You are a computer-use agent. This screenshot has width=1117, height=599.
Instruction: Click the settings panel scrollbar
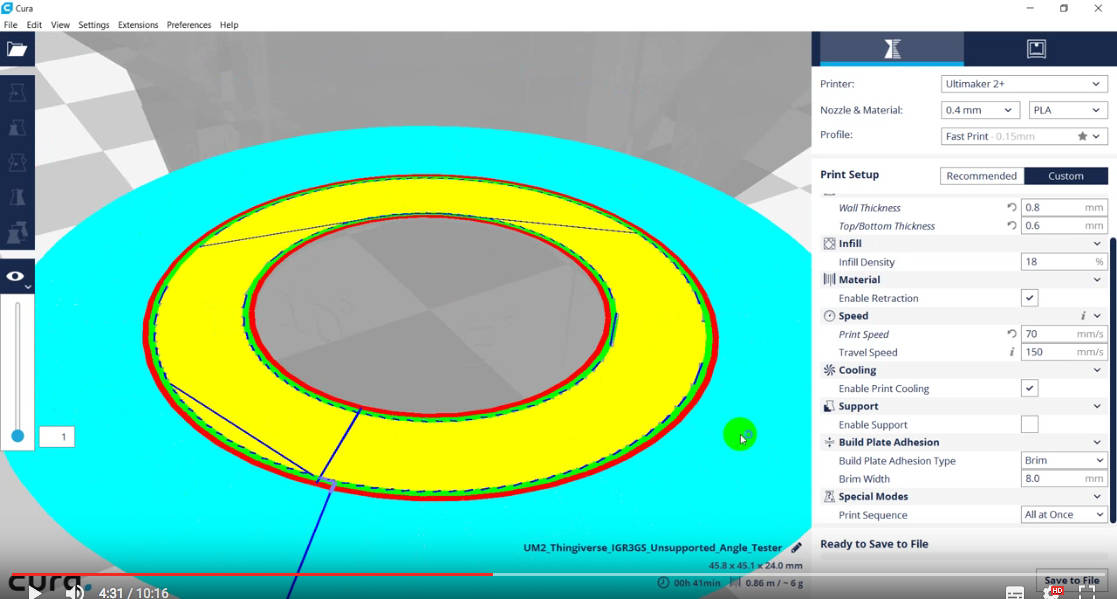[x=1113, y=380]
